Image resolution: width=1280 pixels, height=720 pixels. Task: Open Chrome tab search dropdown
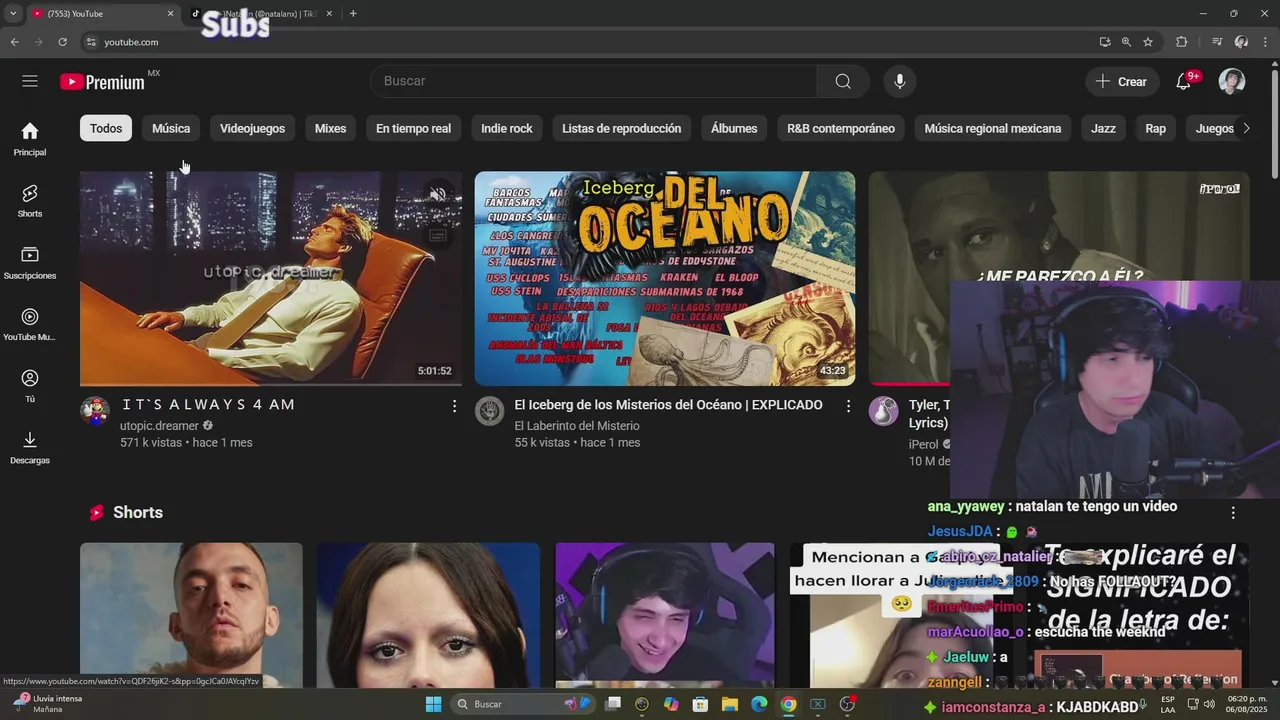pos(13,14)
